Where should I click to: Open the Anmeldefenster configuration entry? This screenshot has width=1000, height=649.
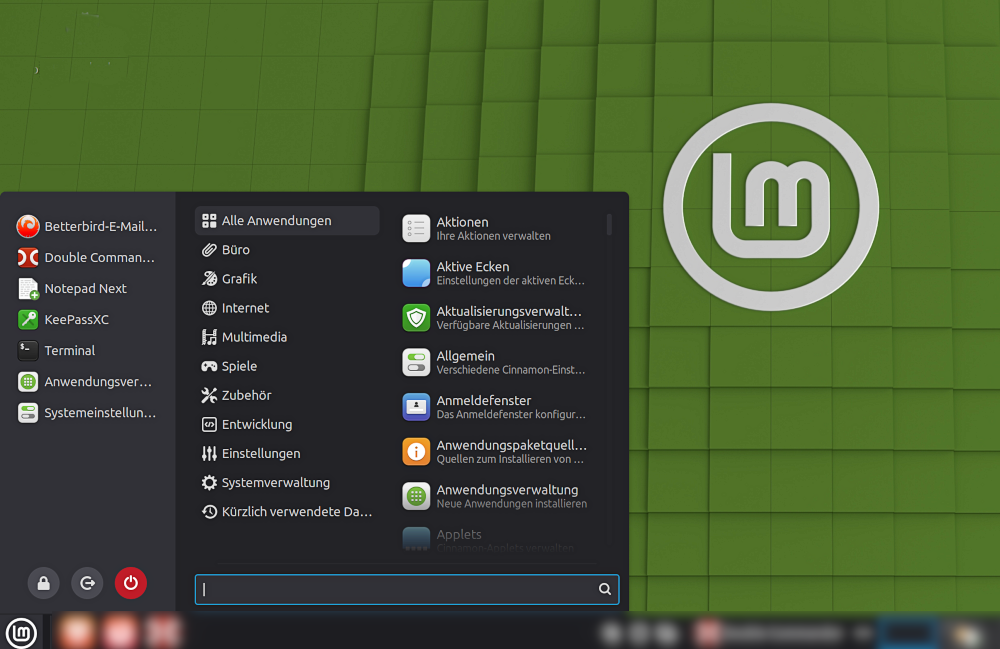[x=495, y=407]
